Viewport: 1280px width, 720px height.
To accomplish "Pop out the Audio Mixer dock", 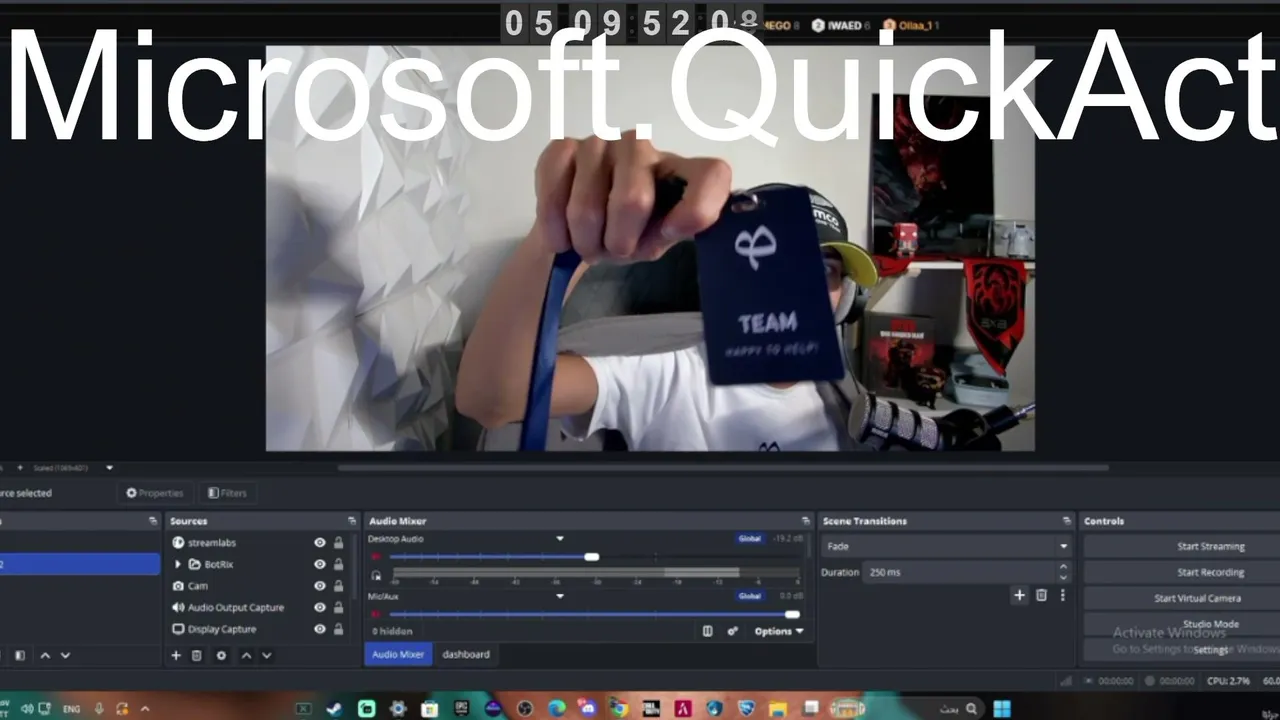I will (x=806, y=521).
